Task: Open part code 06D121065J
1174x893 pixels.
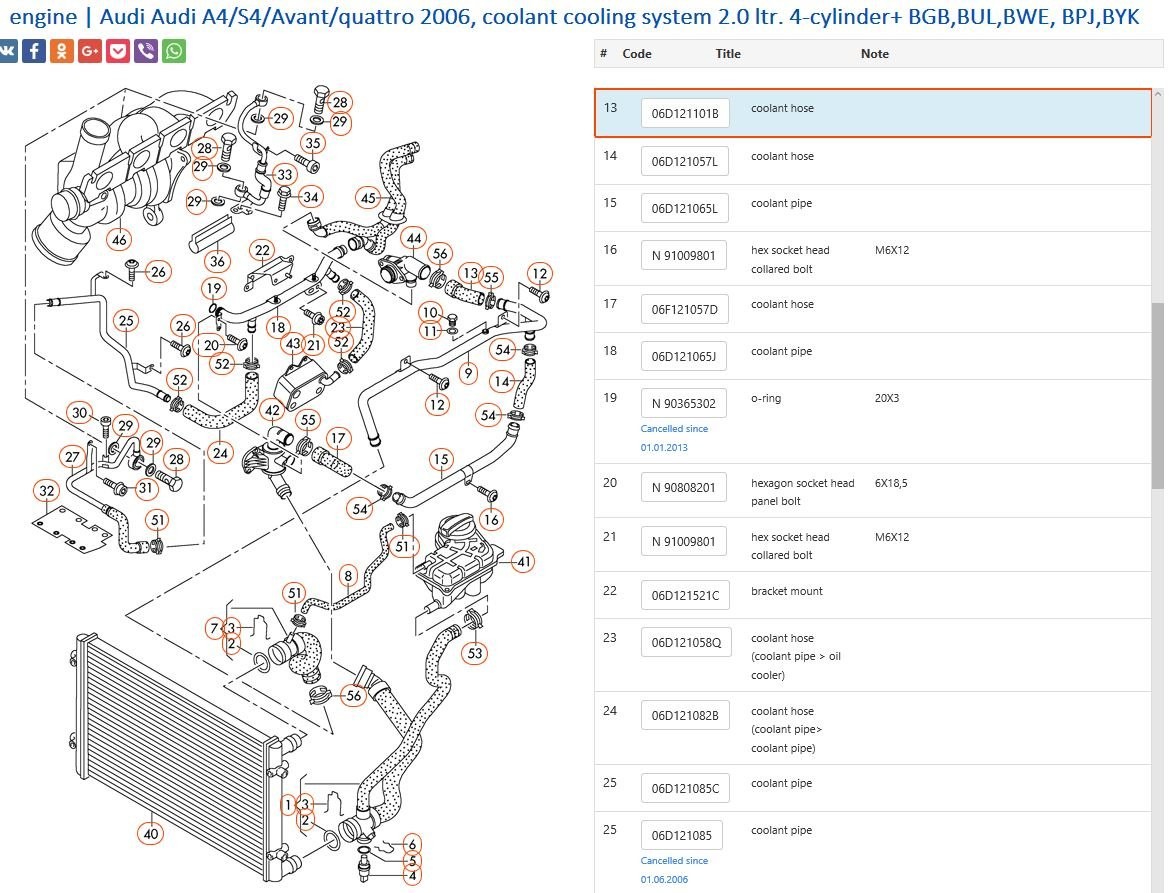Action: [x=684, y=356]
